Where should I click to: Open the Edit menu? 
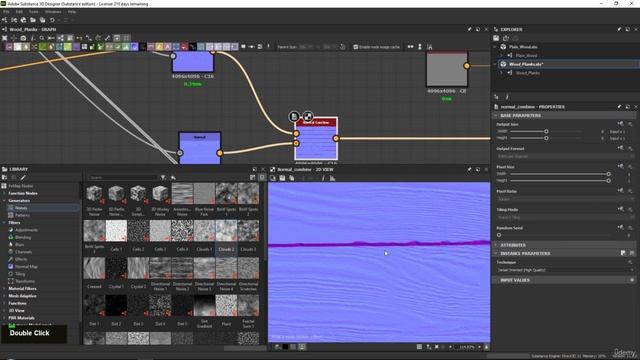tap(19, 12)
